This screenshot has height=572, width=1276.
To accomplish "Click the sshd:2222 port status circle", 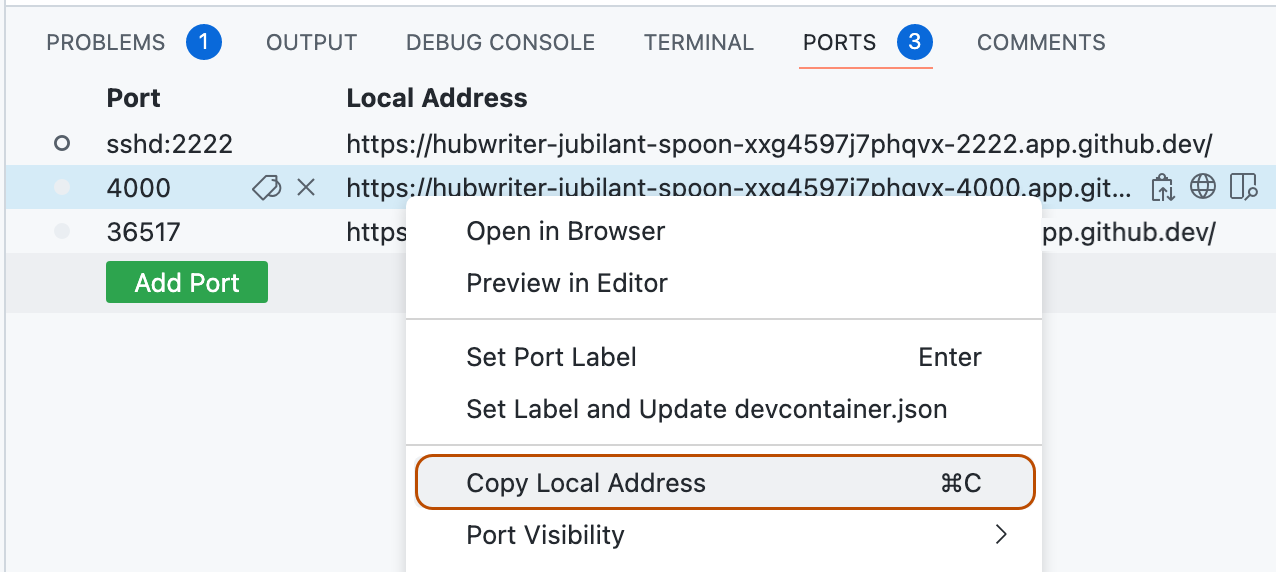I will pos(62,144).
